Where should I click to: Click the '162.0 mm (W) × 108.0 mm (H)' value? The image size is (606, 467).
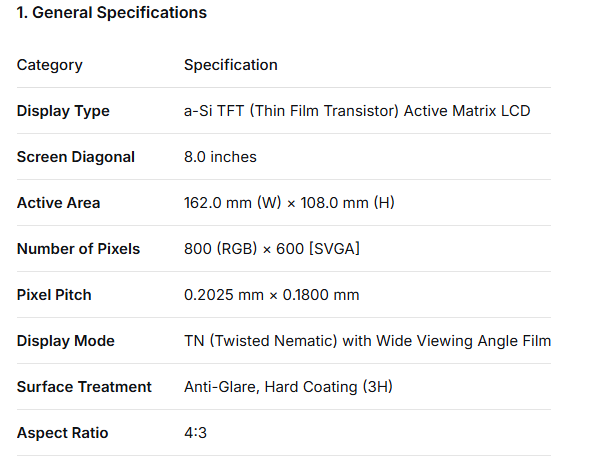tap(289, 203)
